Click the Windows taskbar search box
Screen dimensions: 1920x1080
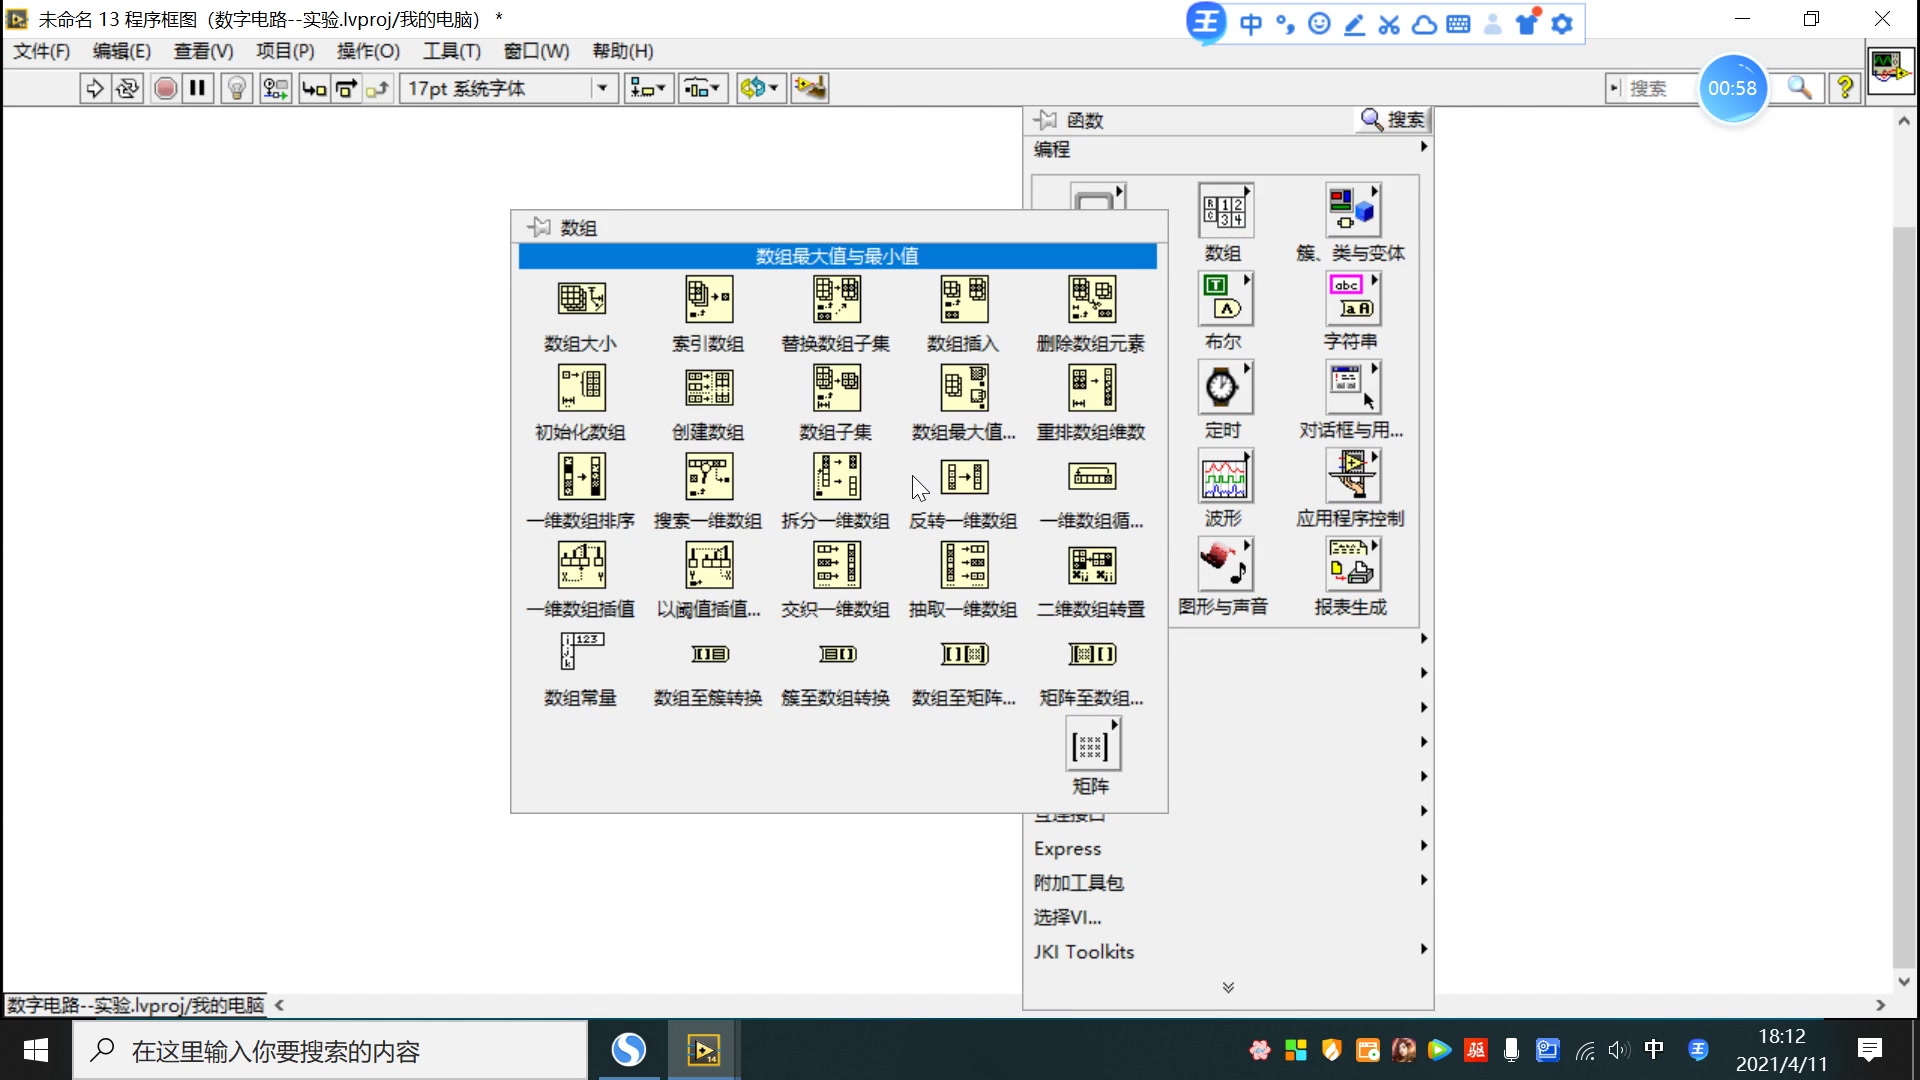[330, 1051]
